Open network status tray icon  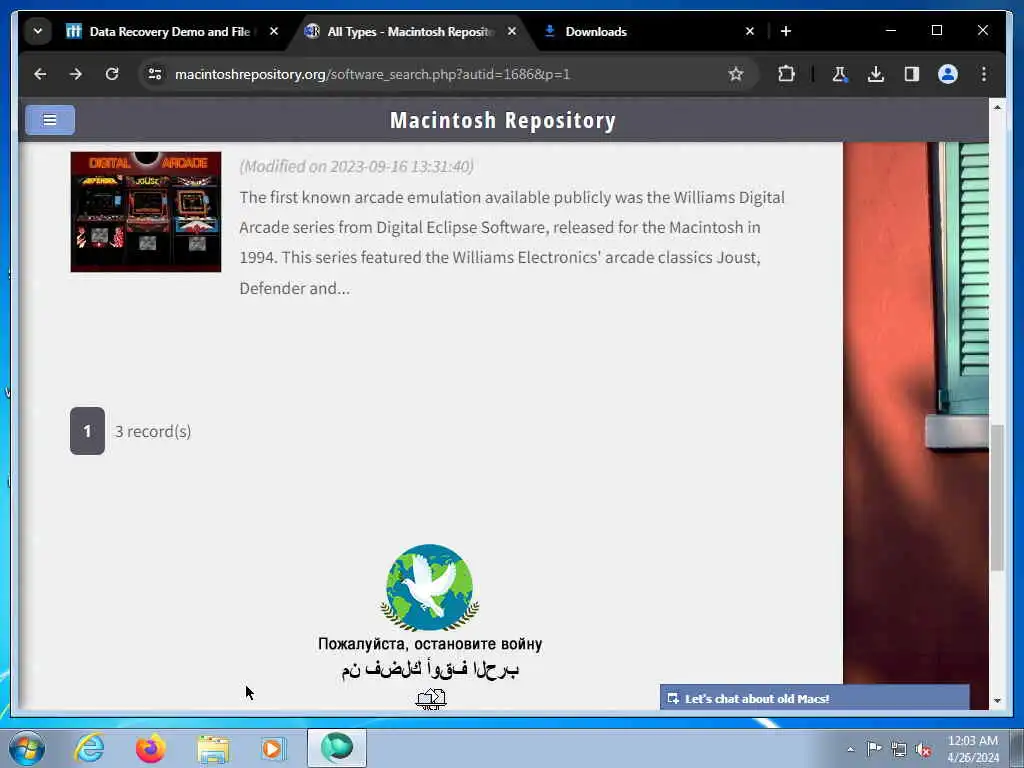[899, 749]
